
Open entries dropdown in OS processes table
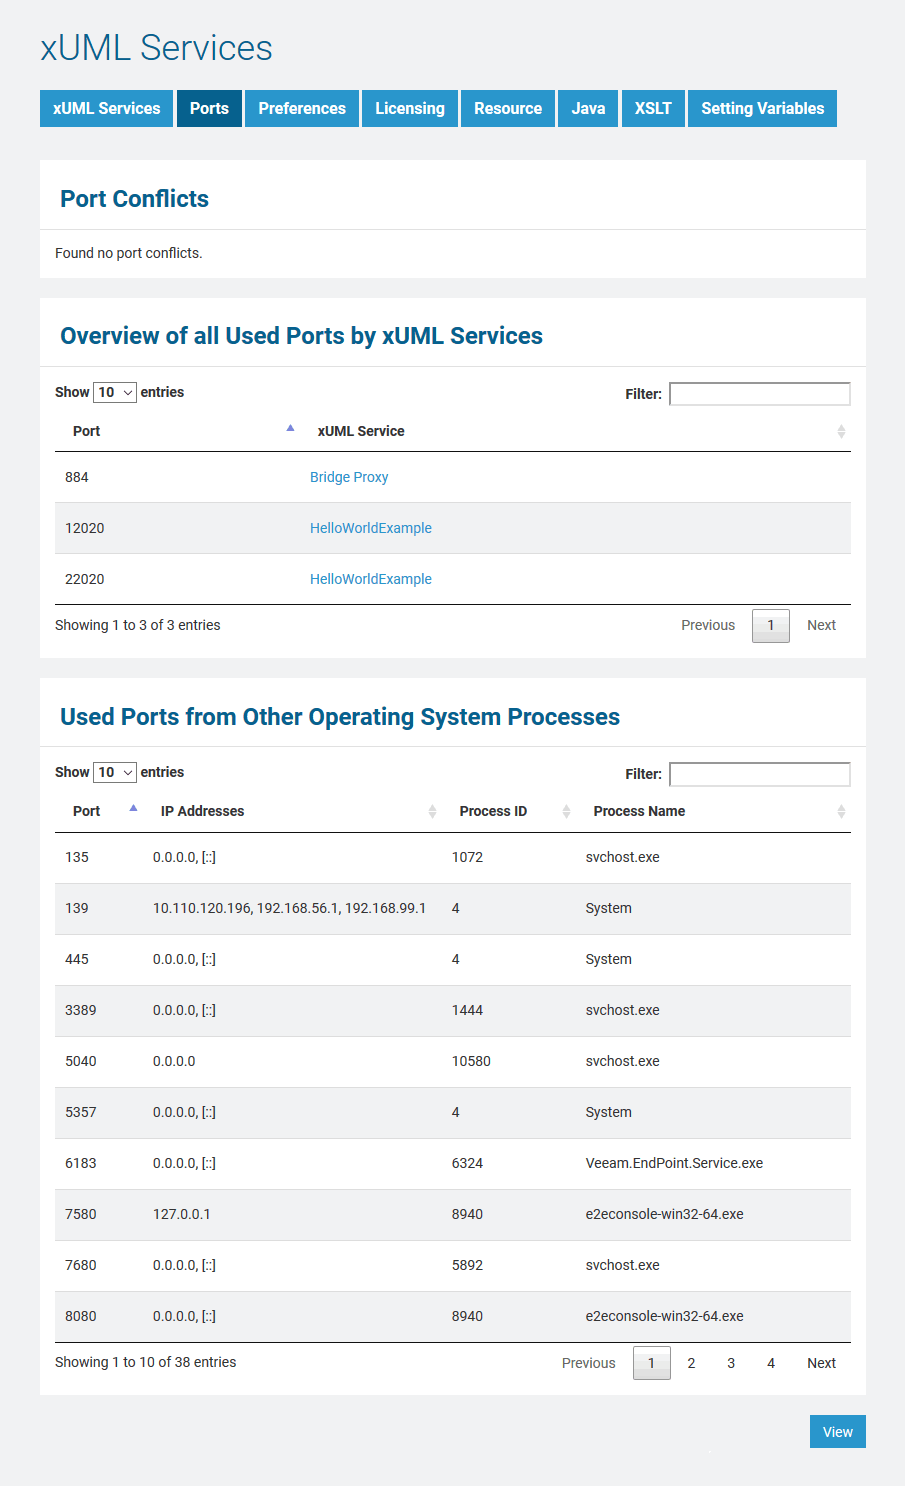tap(114, 772)
